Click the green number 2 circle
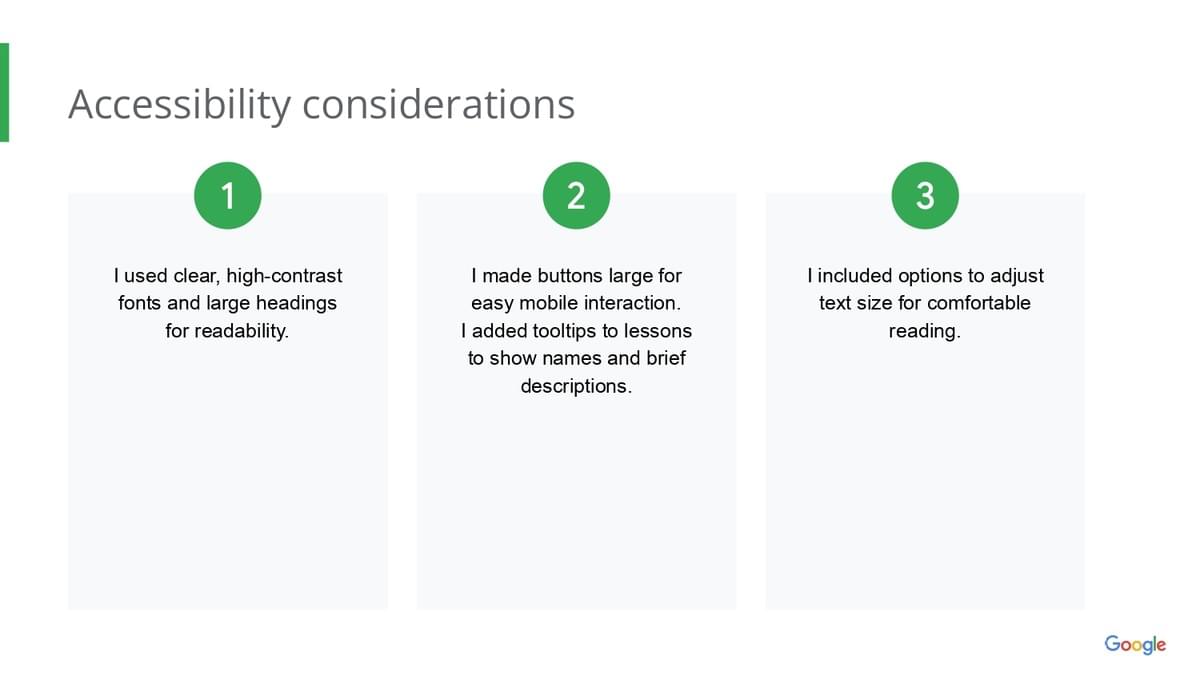The image size is (1200, 675). click(x=576, y=195)
